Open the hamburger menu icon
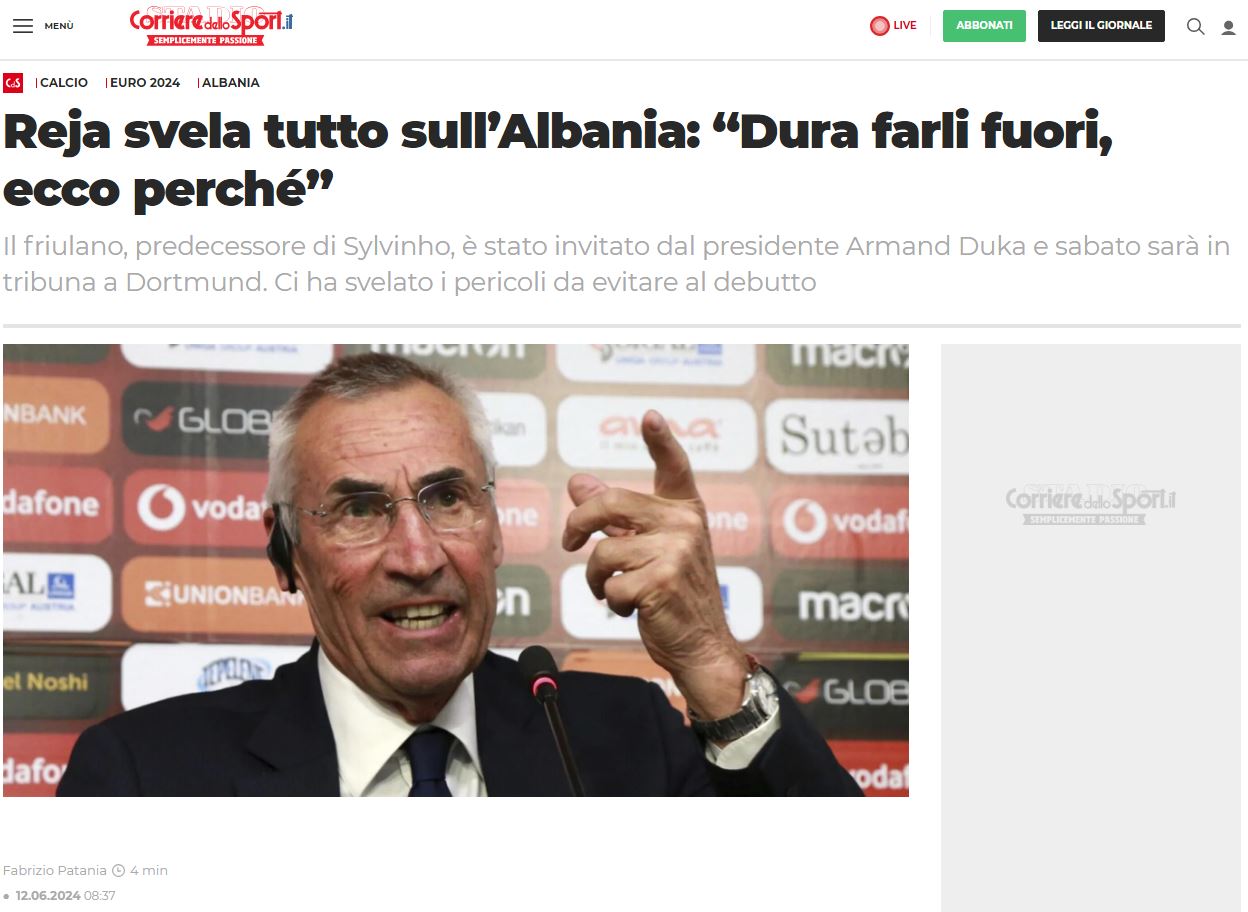Image resolution: width=1248 pixels, height=912 pixels. tap(23, 26)
